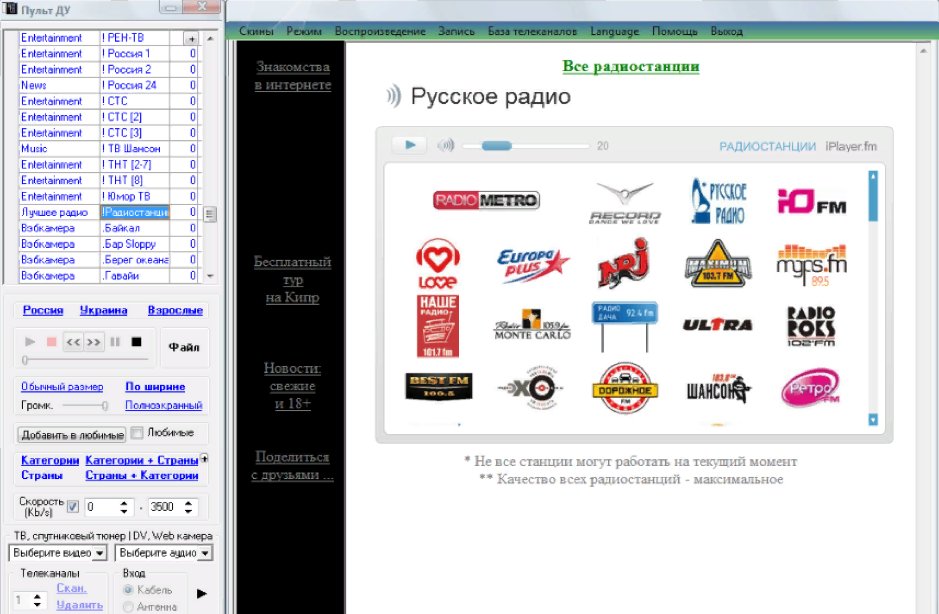The height and width of the screenshot is (614, 939).
Task: Click the radio player volume slider
Action: coord(525,146)
